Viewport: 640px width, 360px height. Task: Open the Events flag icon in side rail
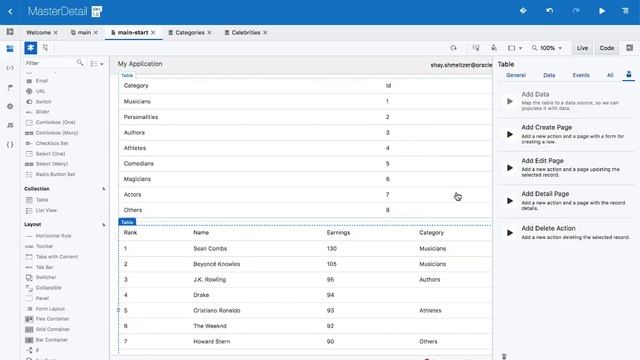[x=10, y=87]
